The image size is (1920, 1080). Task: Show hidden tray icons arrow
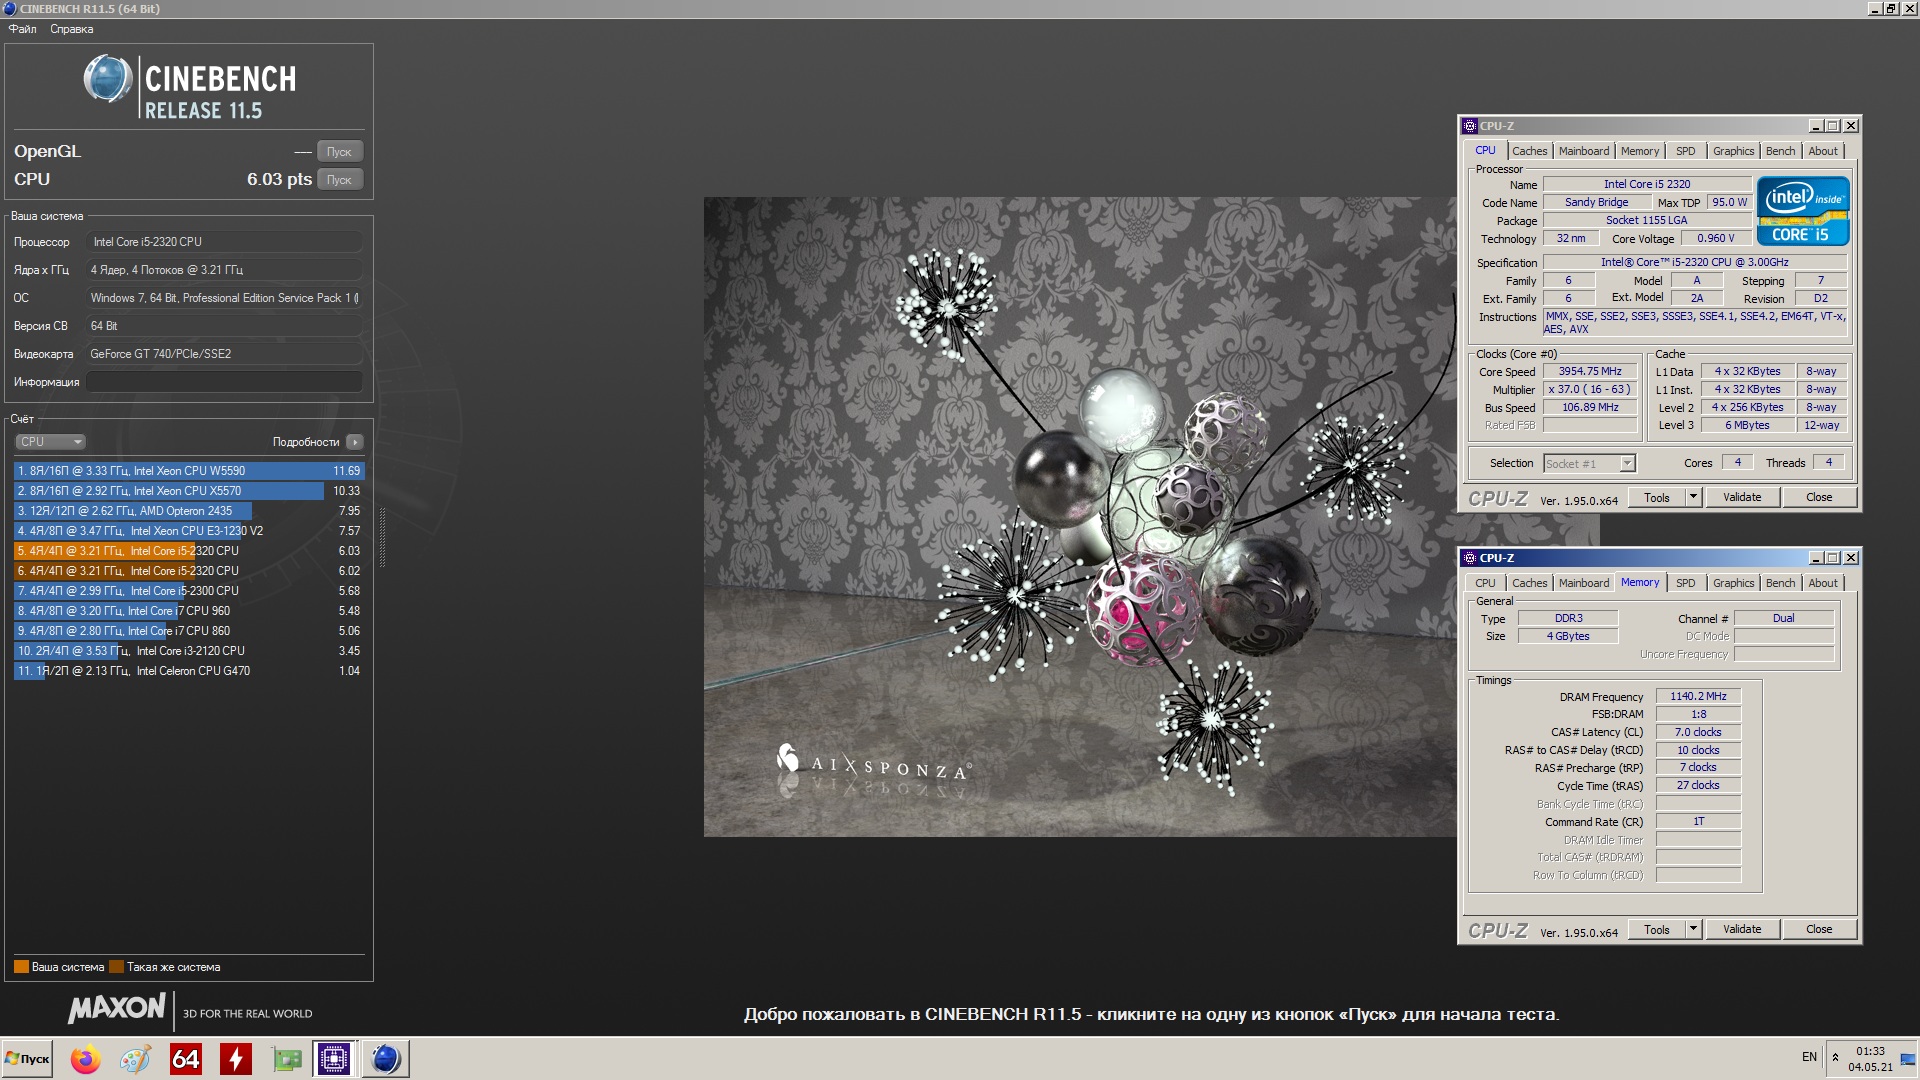(1835, 1057)
